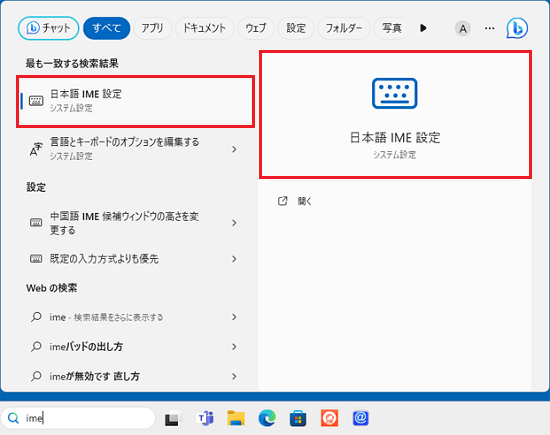Open the three-dot options menu
The image size is (550, 435).
pyautogui.click(x=490, y=28)
